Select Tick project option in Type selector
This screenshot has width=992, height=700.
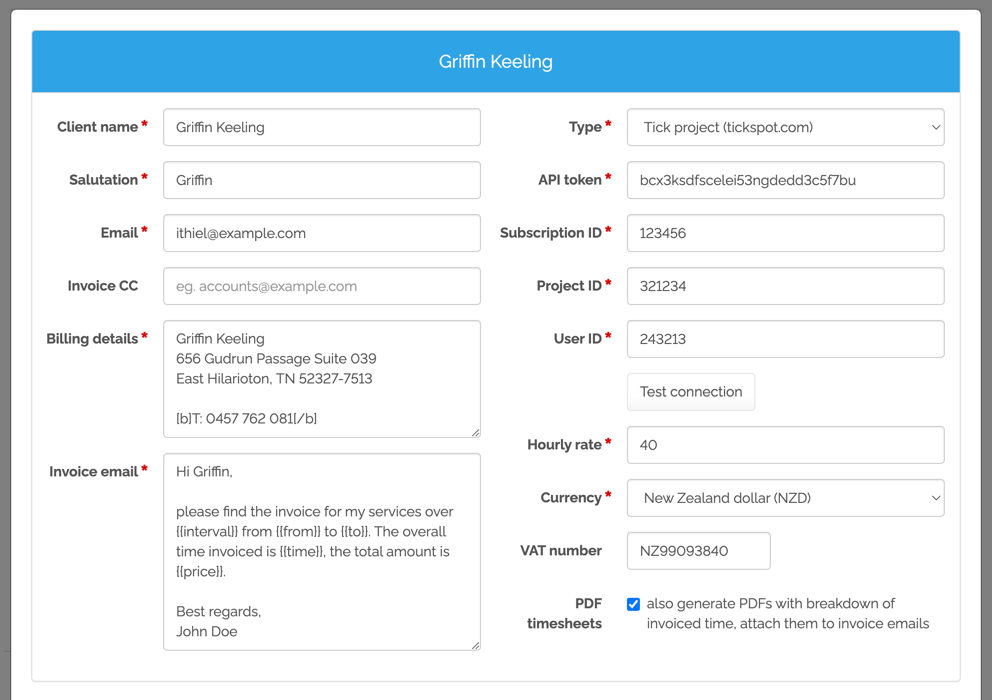tap(785, 127)
